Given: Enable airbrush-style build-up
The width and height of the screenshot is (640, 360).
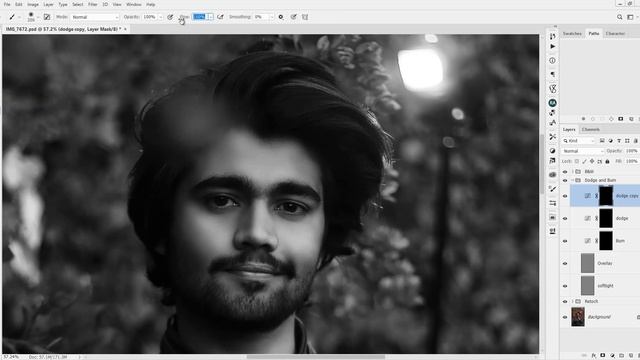Looking at the screenshot, I should (220, 17).
